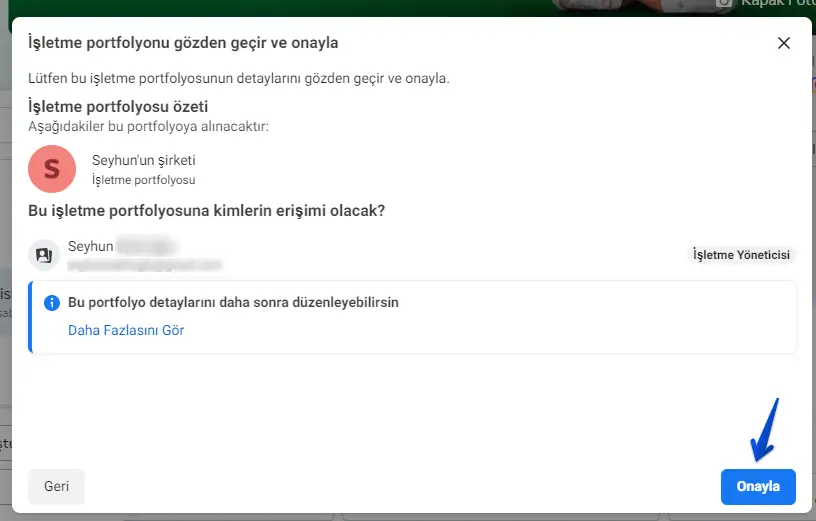Click the Aşağıdakiler bu portfolyoya alınacaktır line

(x=148, y=126)
